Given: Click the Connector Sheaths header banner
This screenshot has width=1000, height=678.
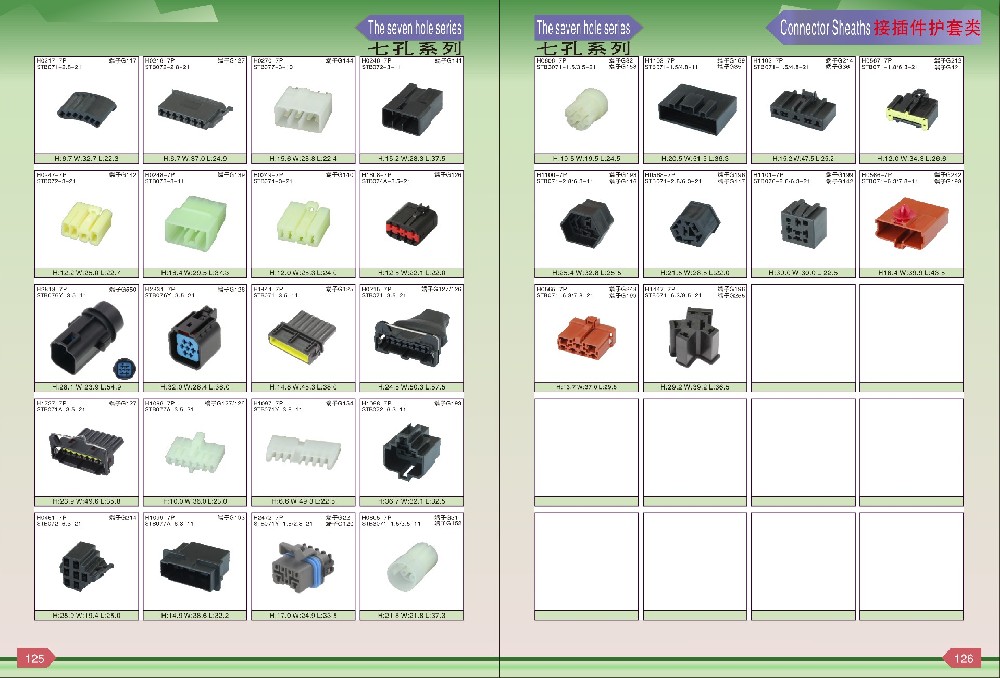Looking at the screenshot, I should click(874, 27).
